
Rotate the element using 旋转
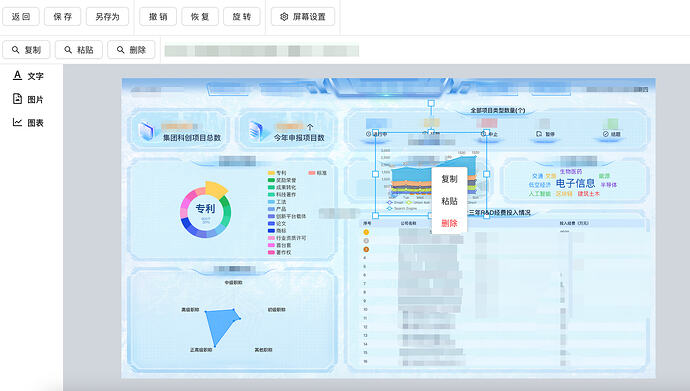242,17
